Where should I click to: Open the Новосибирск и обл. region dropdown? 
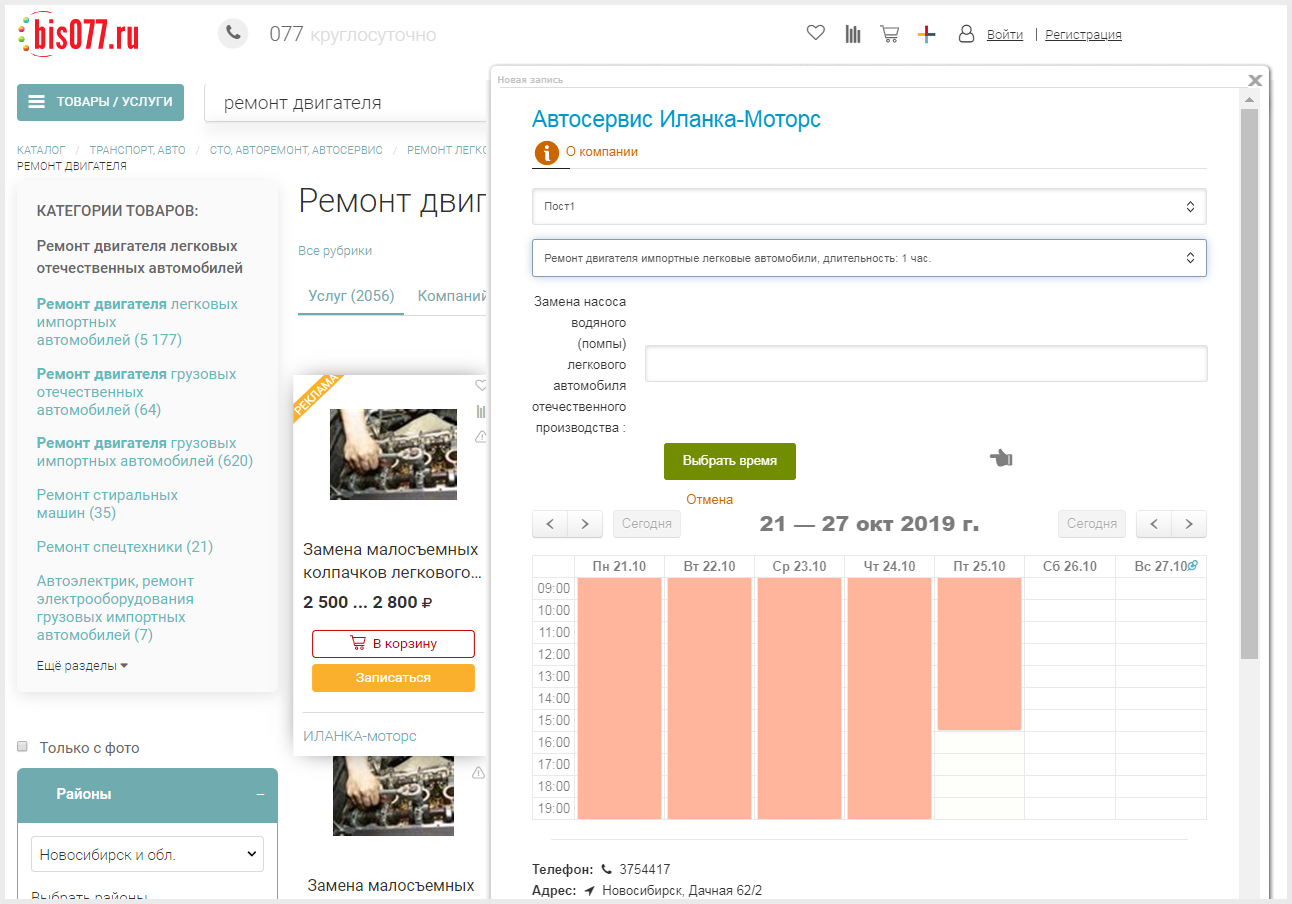point(147,855)
